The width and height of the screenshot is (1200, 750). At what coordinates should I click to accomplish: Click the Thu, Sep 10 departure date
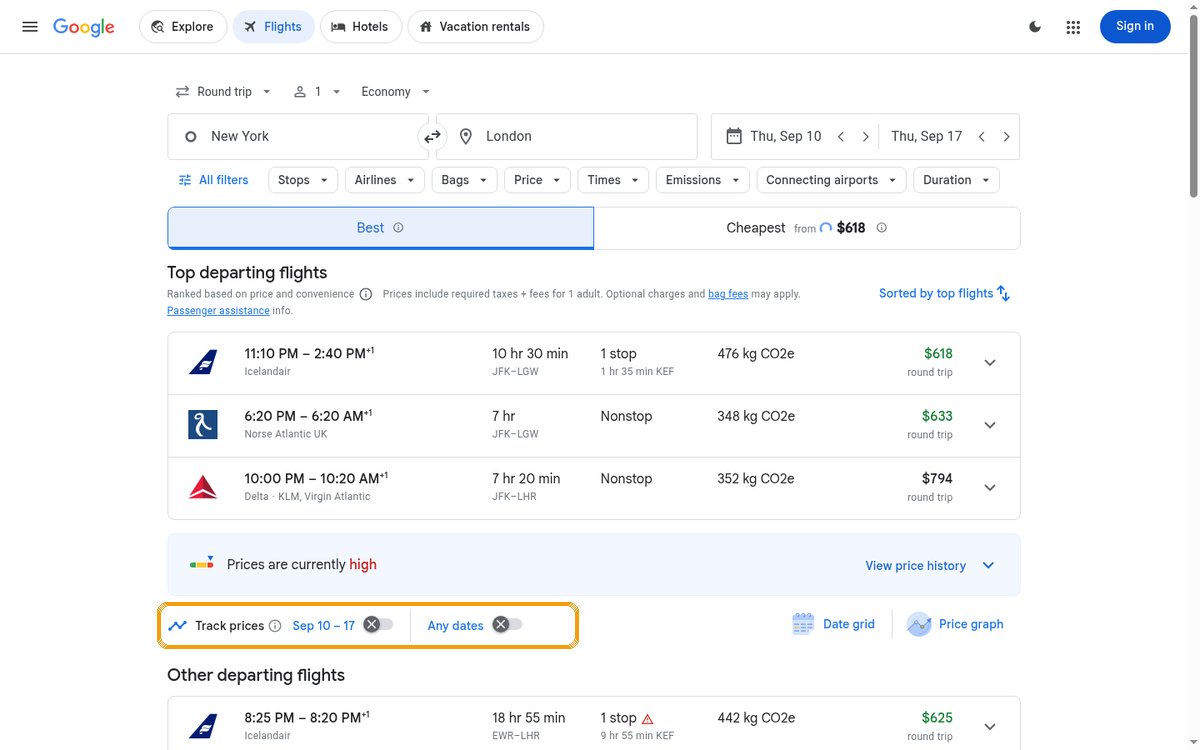[786, 137]
